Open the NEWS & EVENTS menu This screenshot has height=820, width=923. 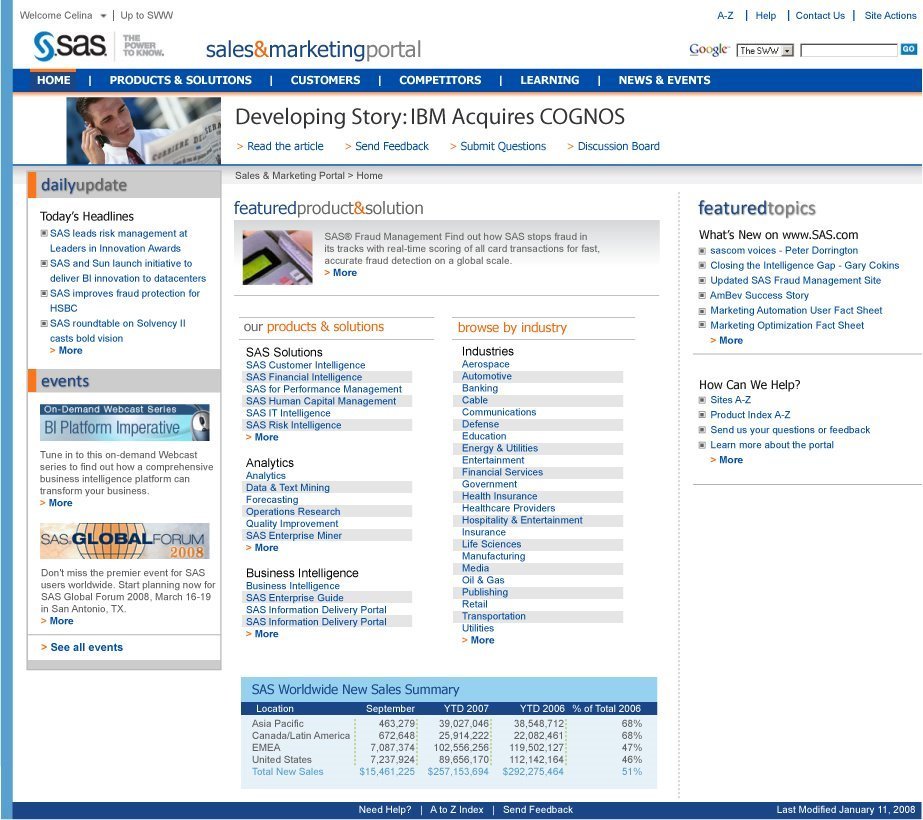[664, 80]
